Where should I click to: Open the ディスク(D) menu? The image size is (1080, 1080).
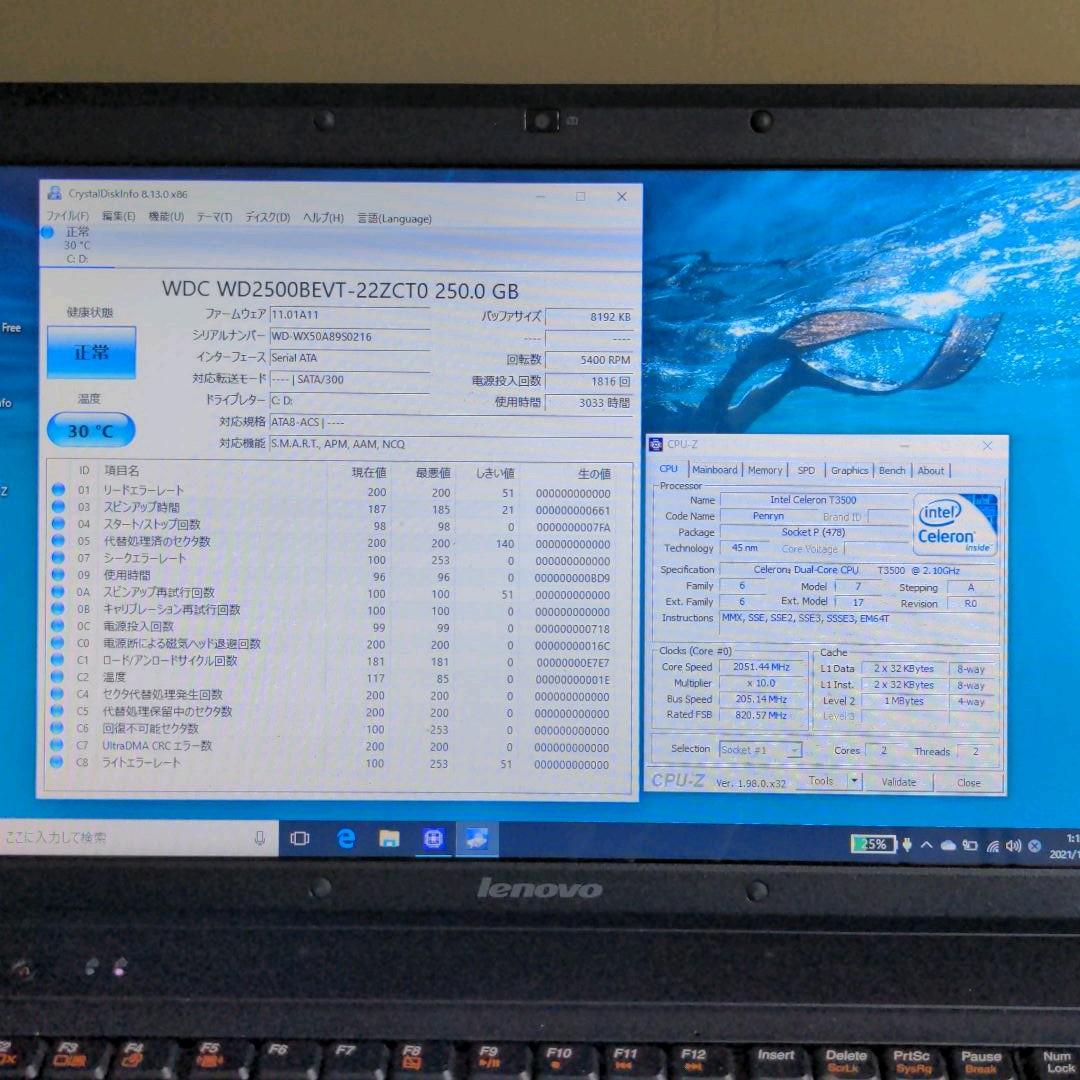point(267,217)
